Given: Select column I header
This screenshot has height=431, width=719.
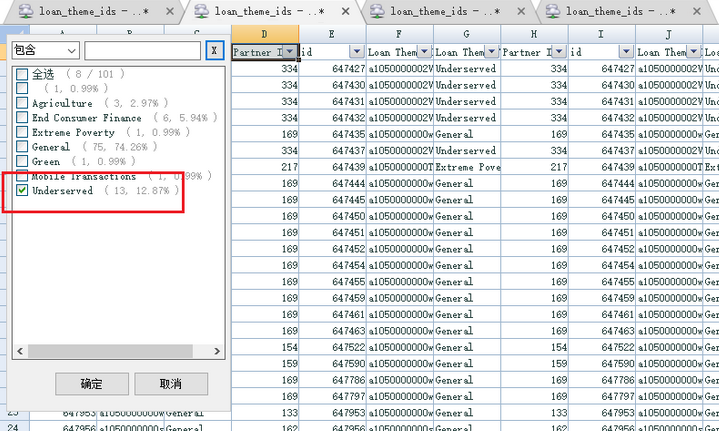Looking at the screenshot, I should (602, 34).
